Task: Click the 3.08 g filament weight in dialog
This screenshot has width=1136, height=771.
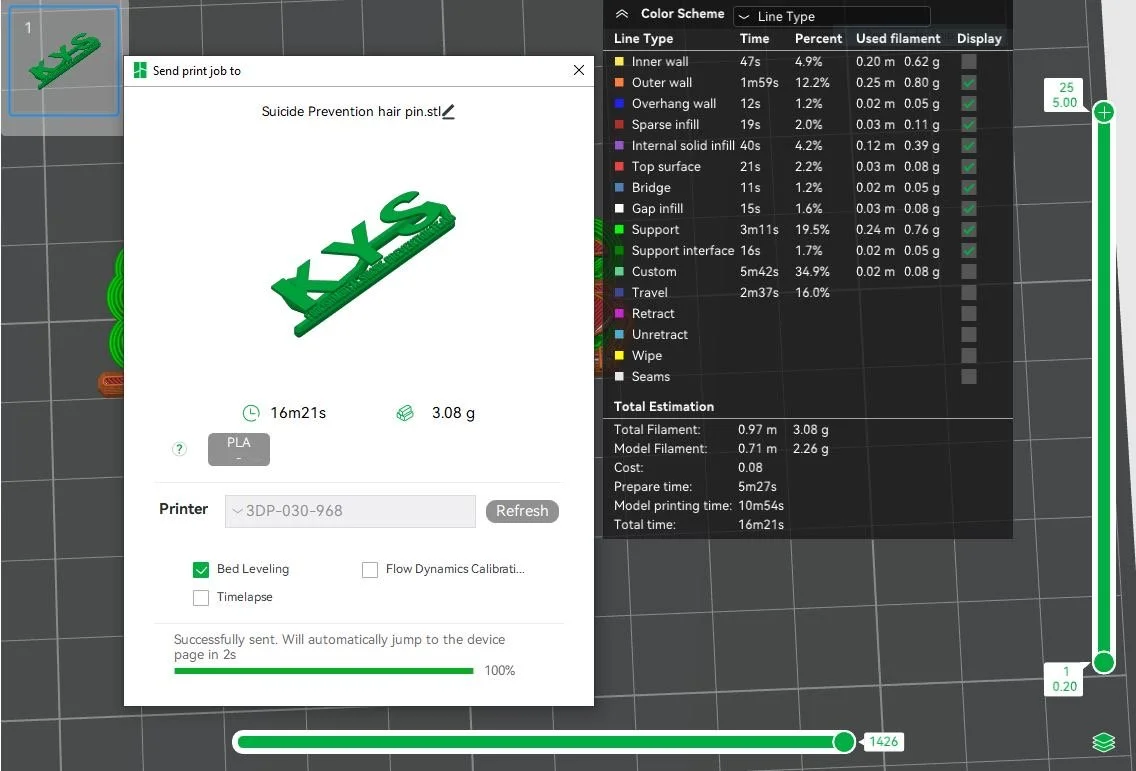Action: tap(454, 413)
